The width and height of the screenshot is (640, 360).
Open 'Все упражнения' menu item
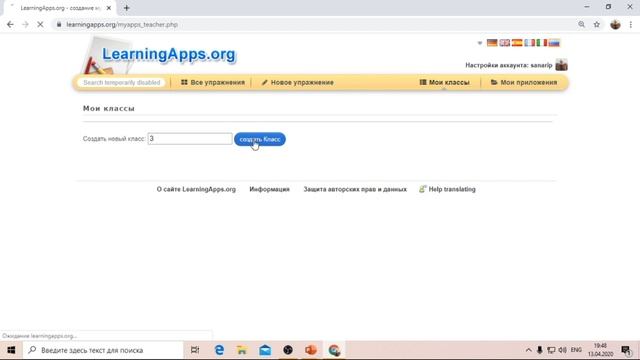(213, 82)
